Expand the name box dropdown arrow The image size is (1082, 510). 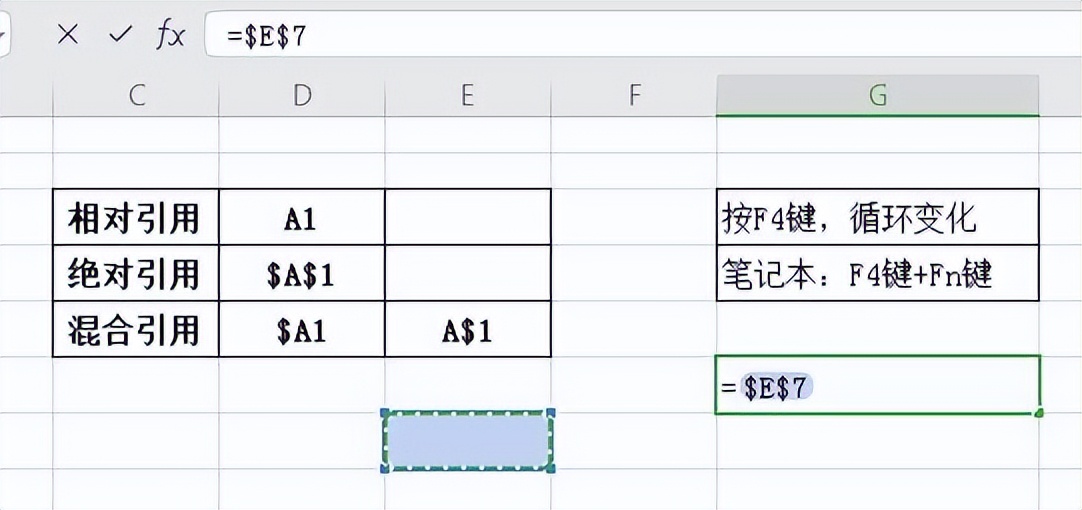pos(3,35)
